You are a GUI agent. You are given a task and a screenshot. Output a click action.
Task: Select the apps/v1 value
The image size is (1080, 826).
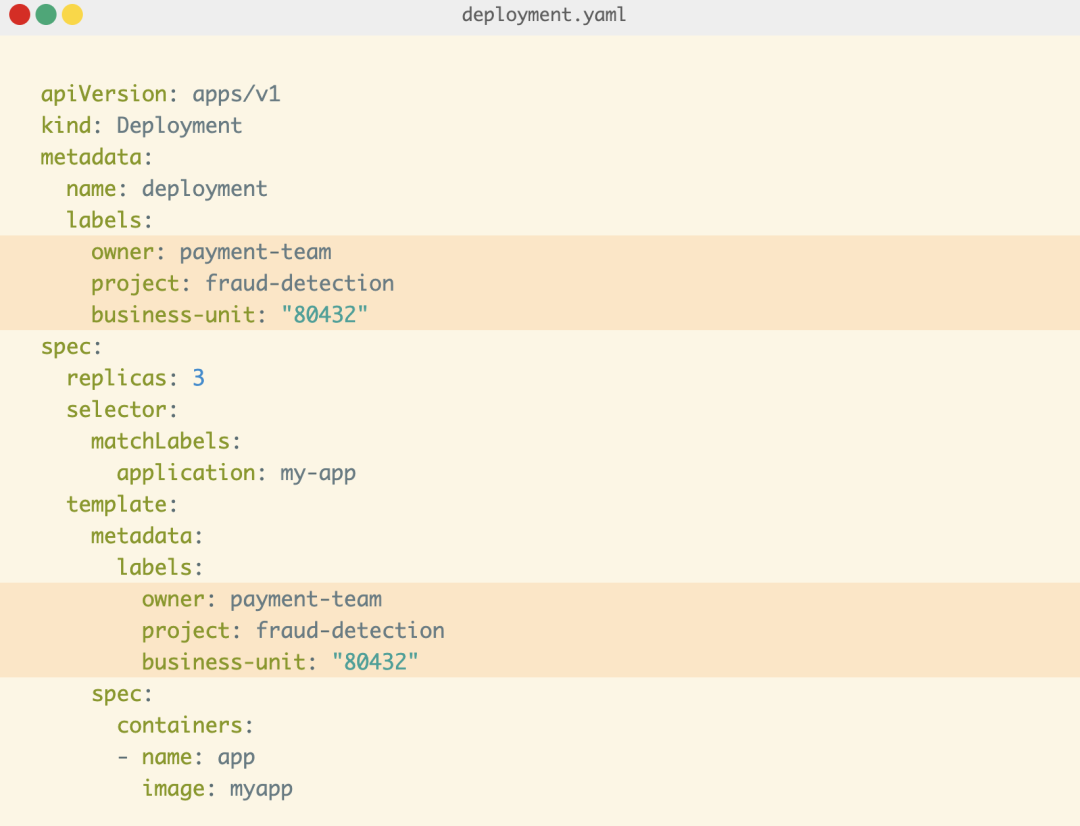(236, 94)
